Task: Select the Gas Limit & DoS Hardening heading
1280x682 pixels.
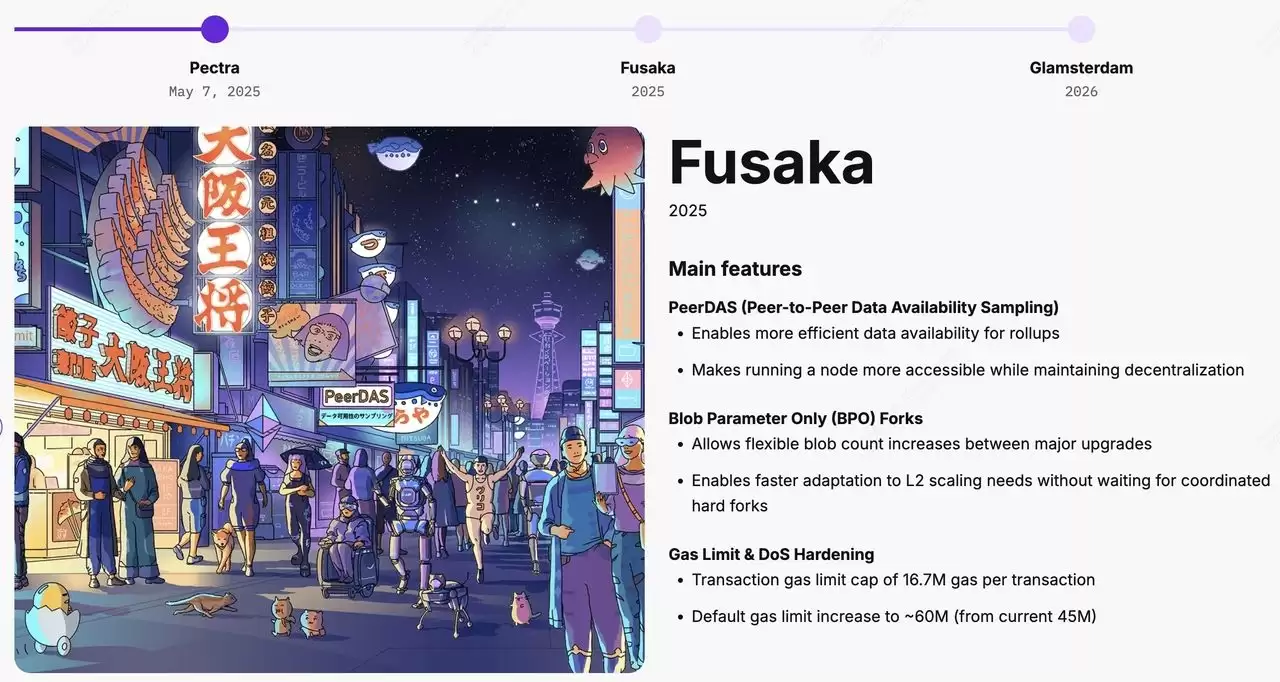Action: (771, 553)
